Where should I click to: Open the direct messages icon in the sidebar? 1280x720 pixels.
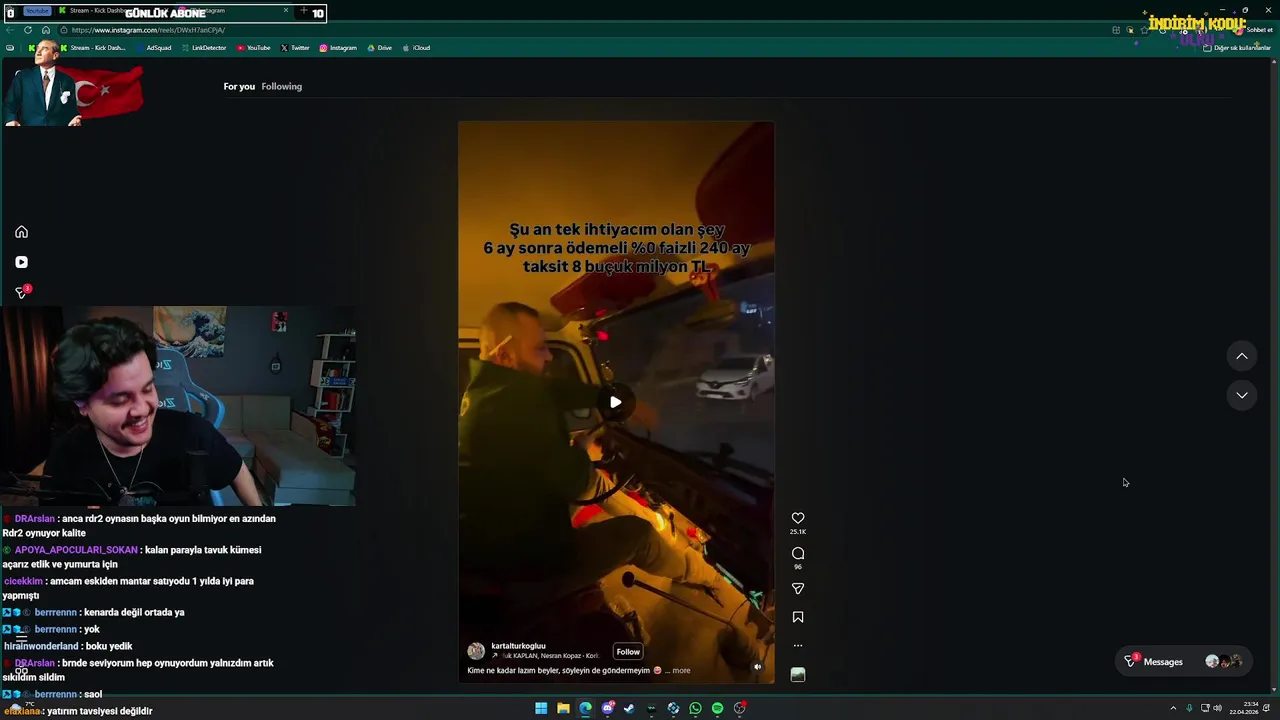point(21,292)
